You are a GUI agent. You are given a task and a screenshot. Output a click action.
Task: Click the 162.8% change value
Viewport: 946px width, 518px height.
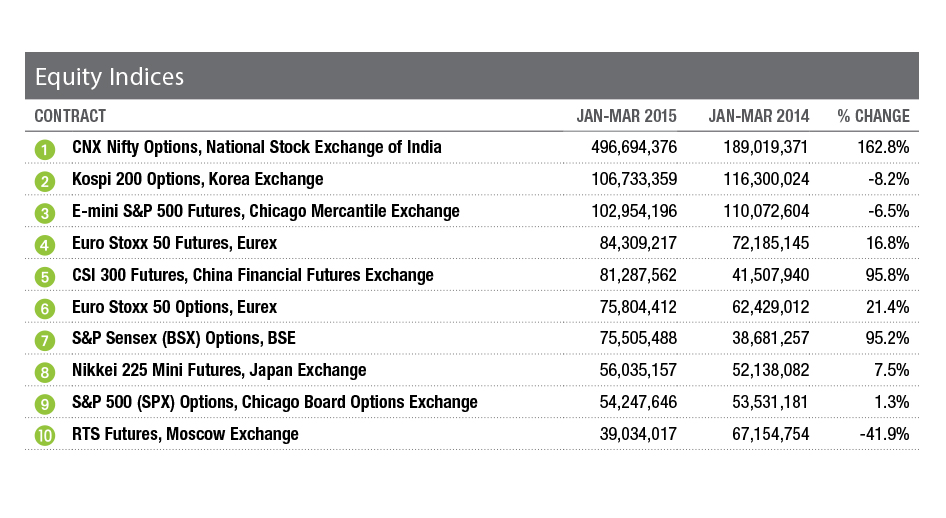coord(885,148)
